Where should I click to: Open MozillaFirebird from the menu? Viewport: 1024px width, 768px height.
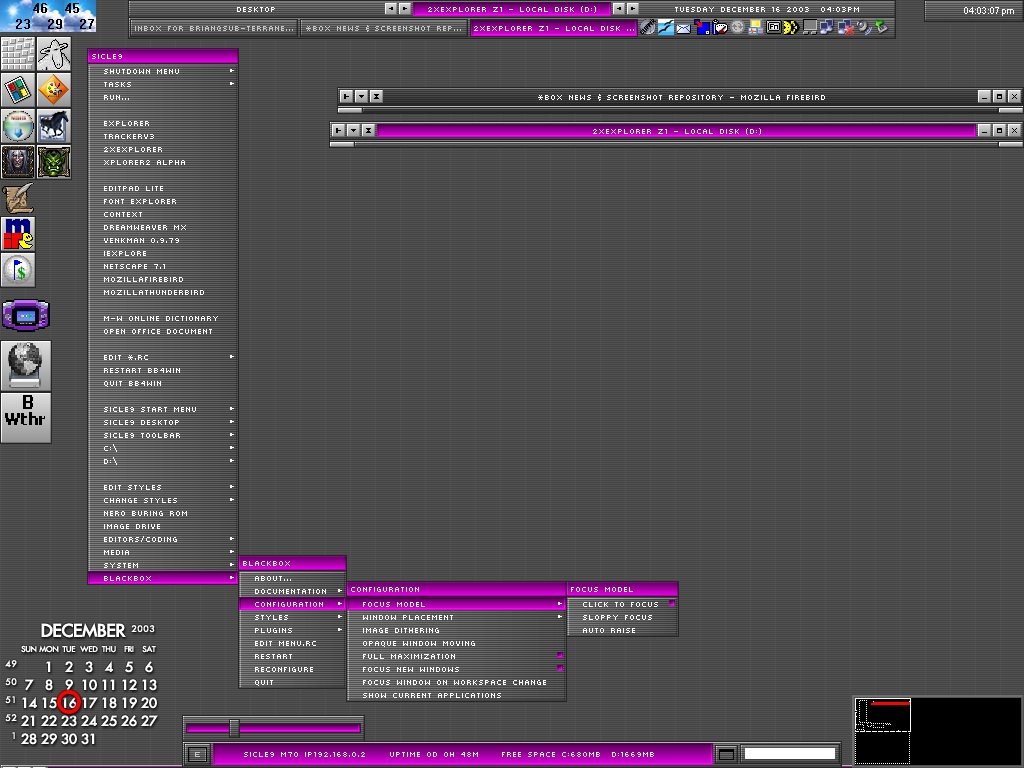(x=163, y=280)
